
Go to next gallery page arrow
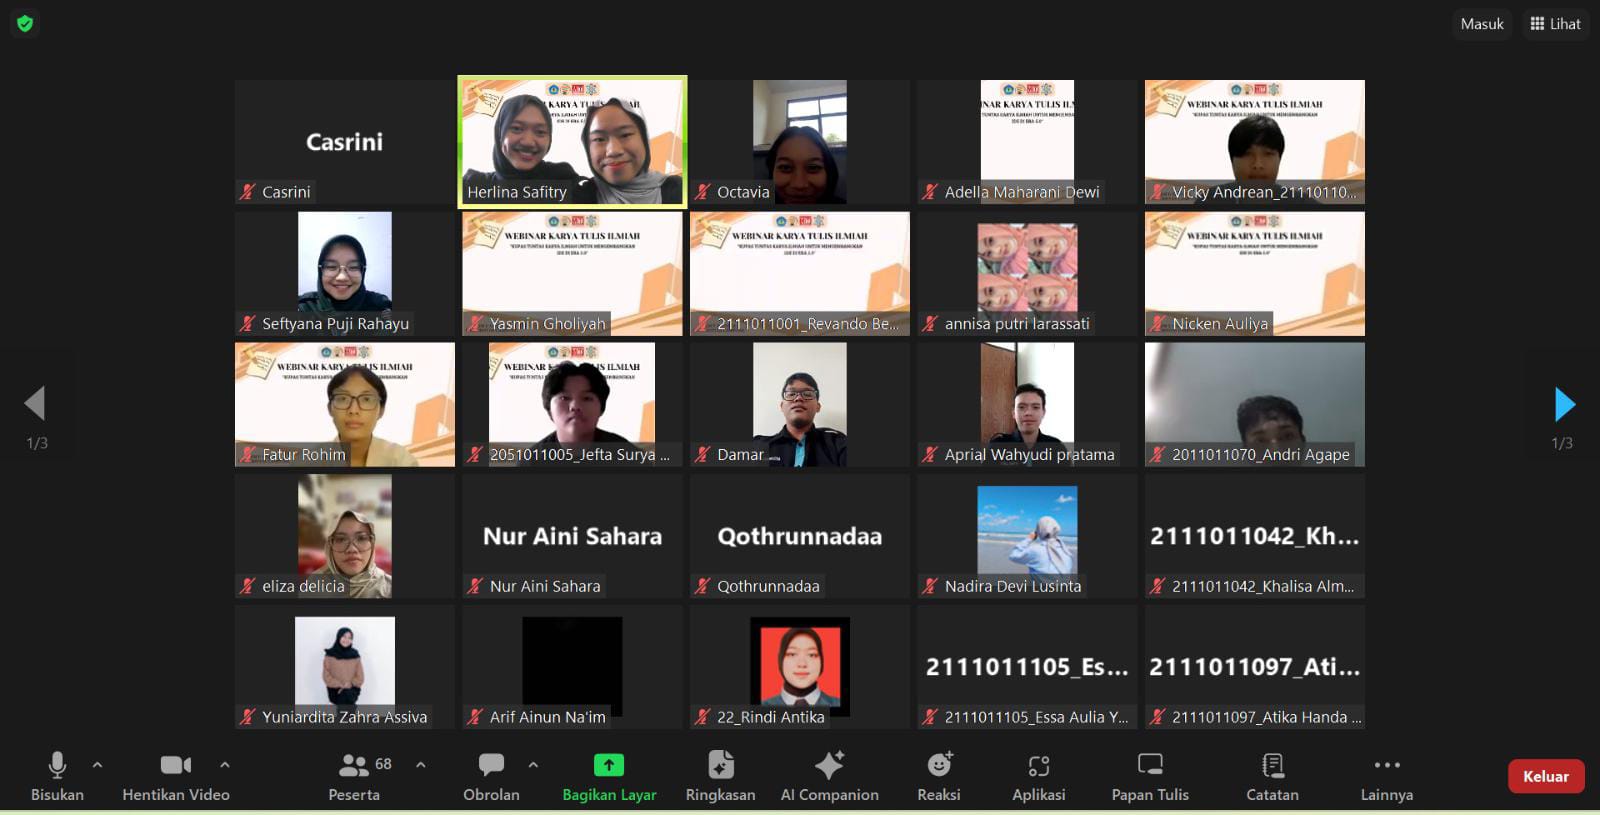tap(1564, 404)
